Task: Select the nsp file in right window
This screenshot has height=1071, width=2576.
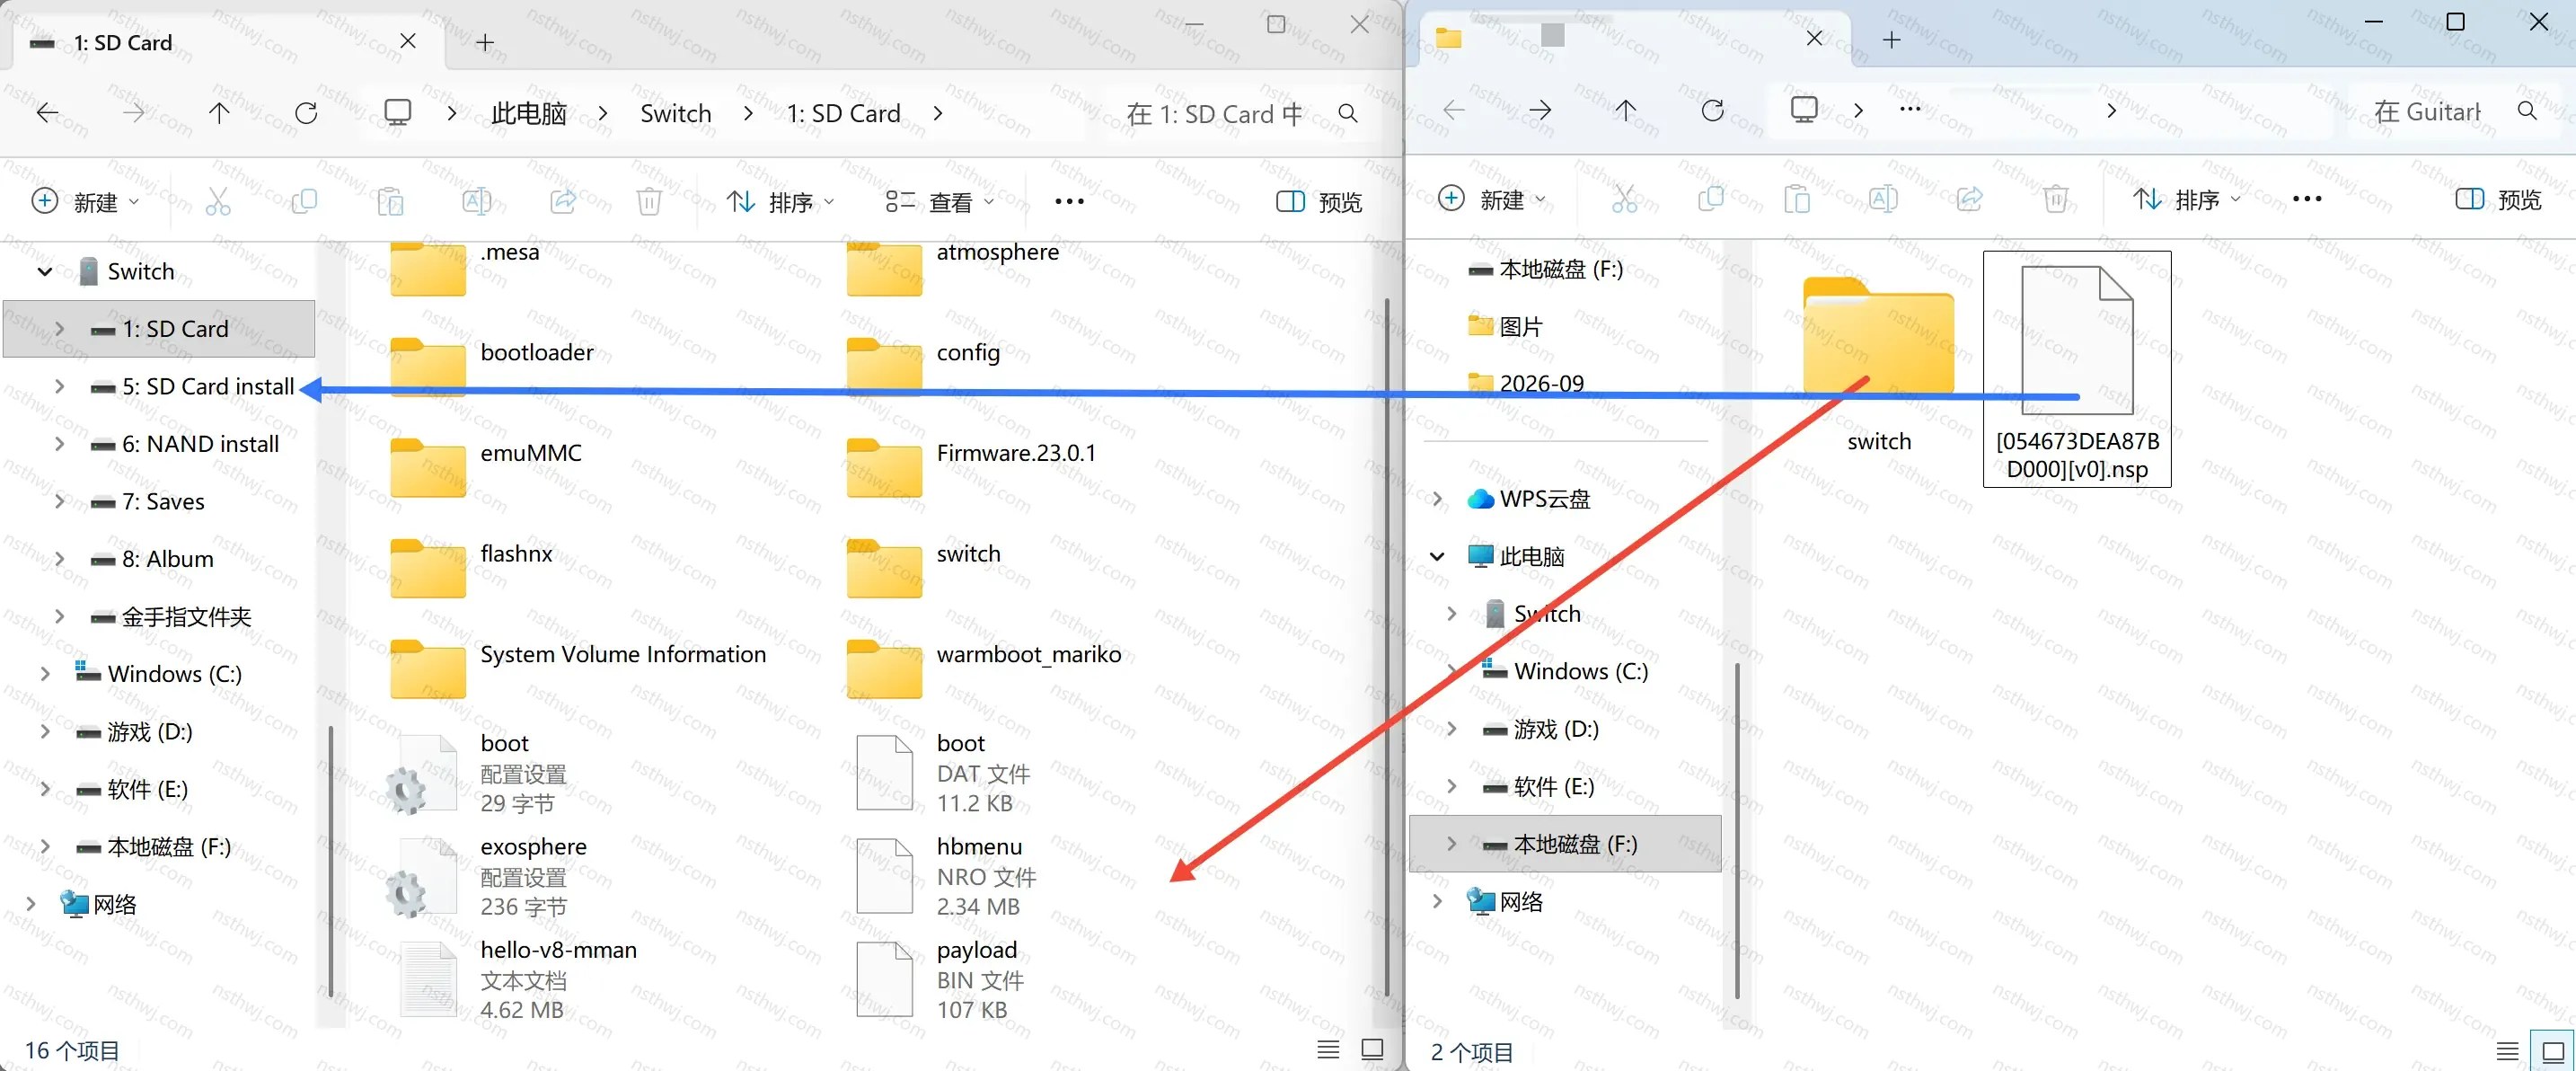Action: [x=2077, y=369]
